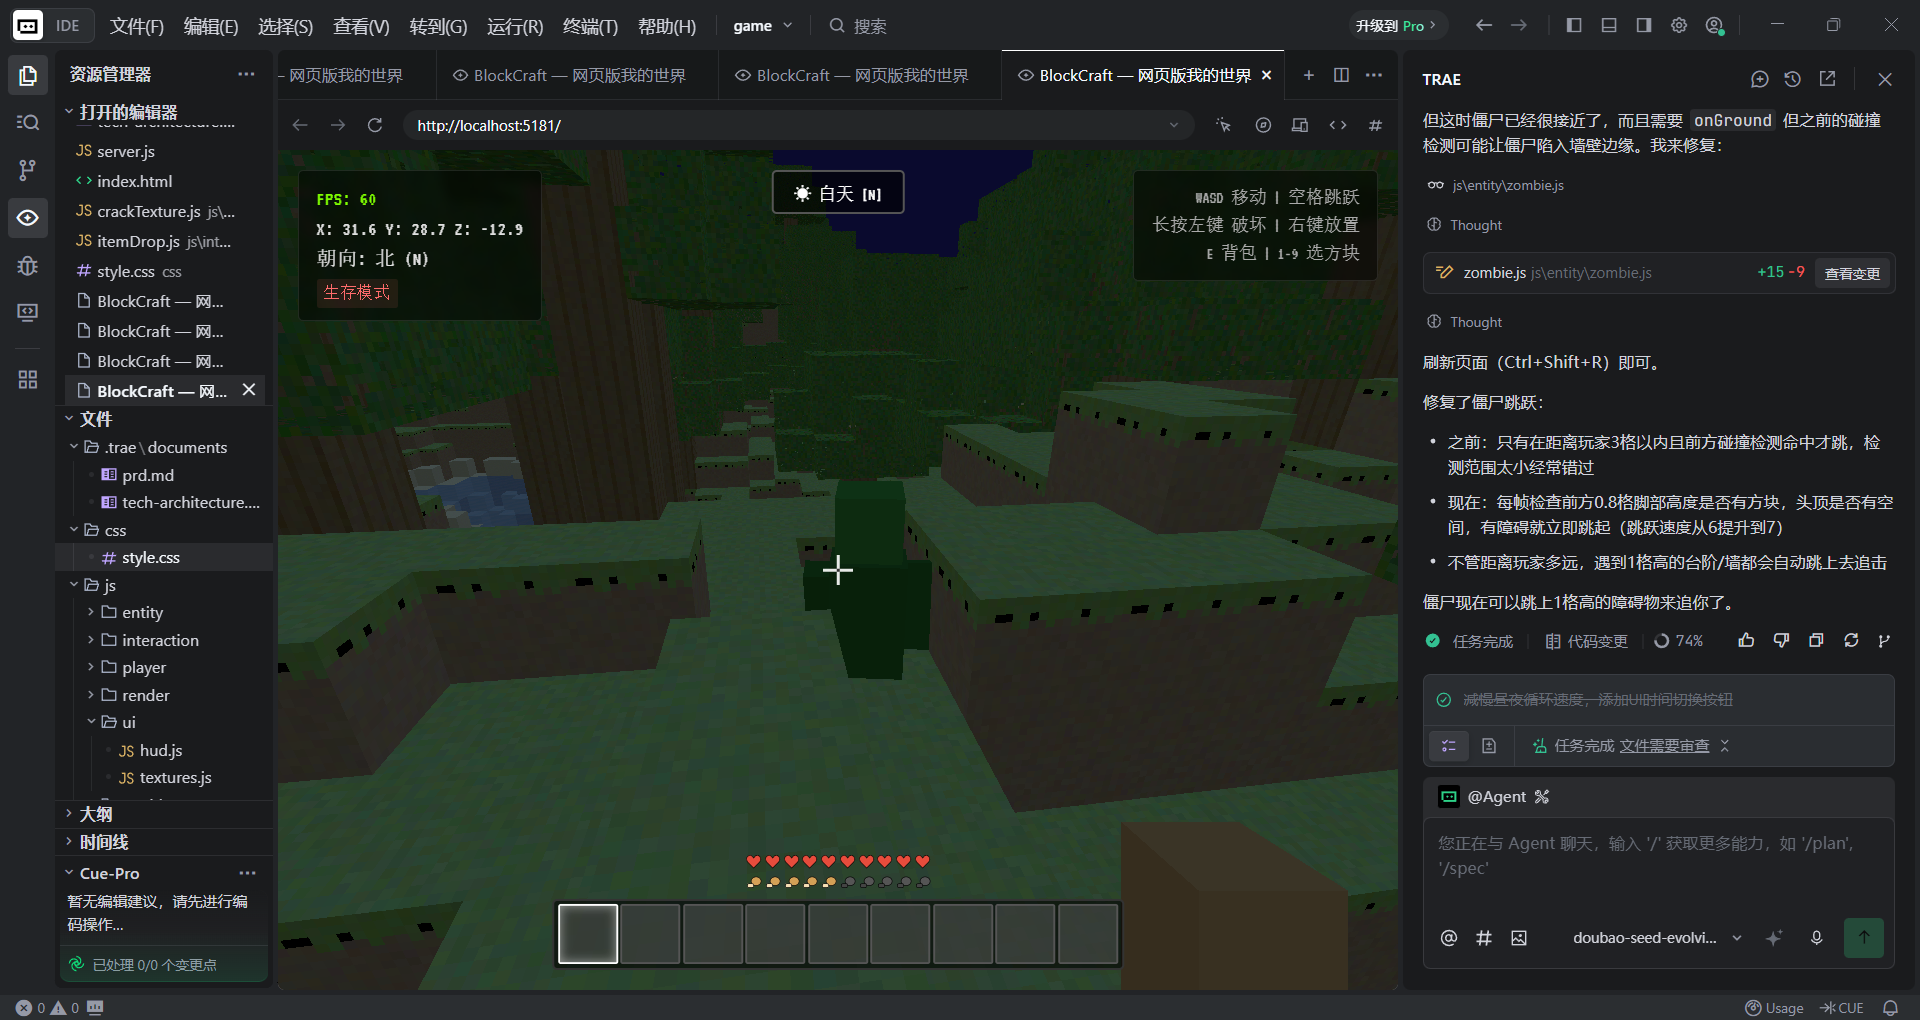The image size is (1920, 1020).
Task: Open the 运行(R) menu
Action: pyautogui.click(x=515, y=27)
